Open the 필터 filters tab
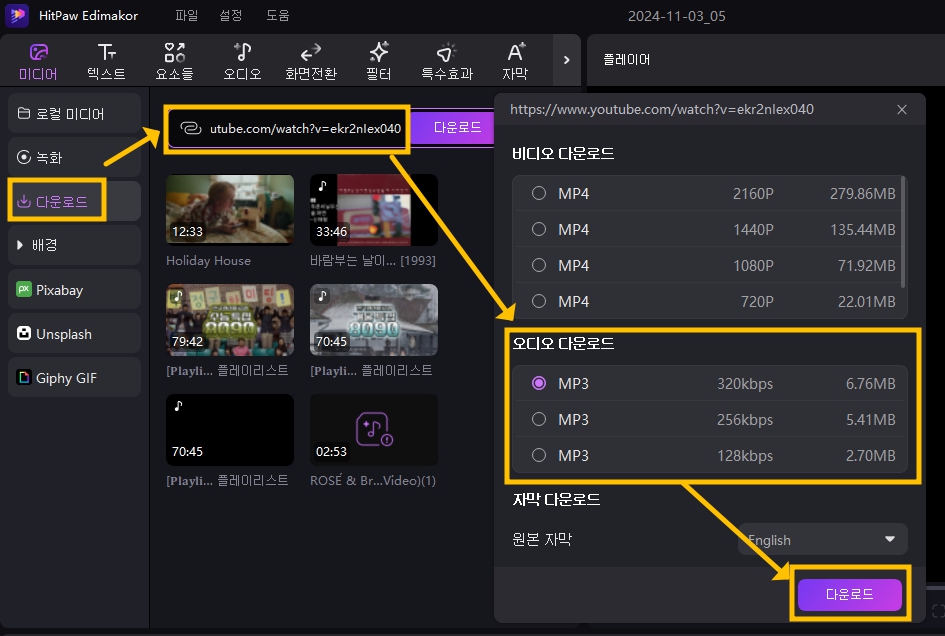The width and height of the screenshot is (945, 636). click(x=378, y=61)
